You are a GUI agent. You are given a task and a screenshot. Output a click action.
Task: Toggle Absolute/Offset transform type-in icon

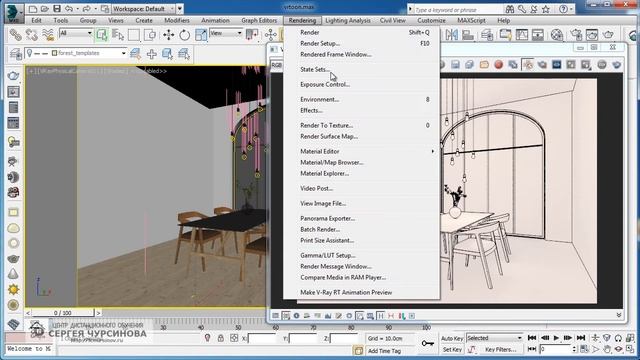click(x=234, y=338)
